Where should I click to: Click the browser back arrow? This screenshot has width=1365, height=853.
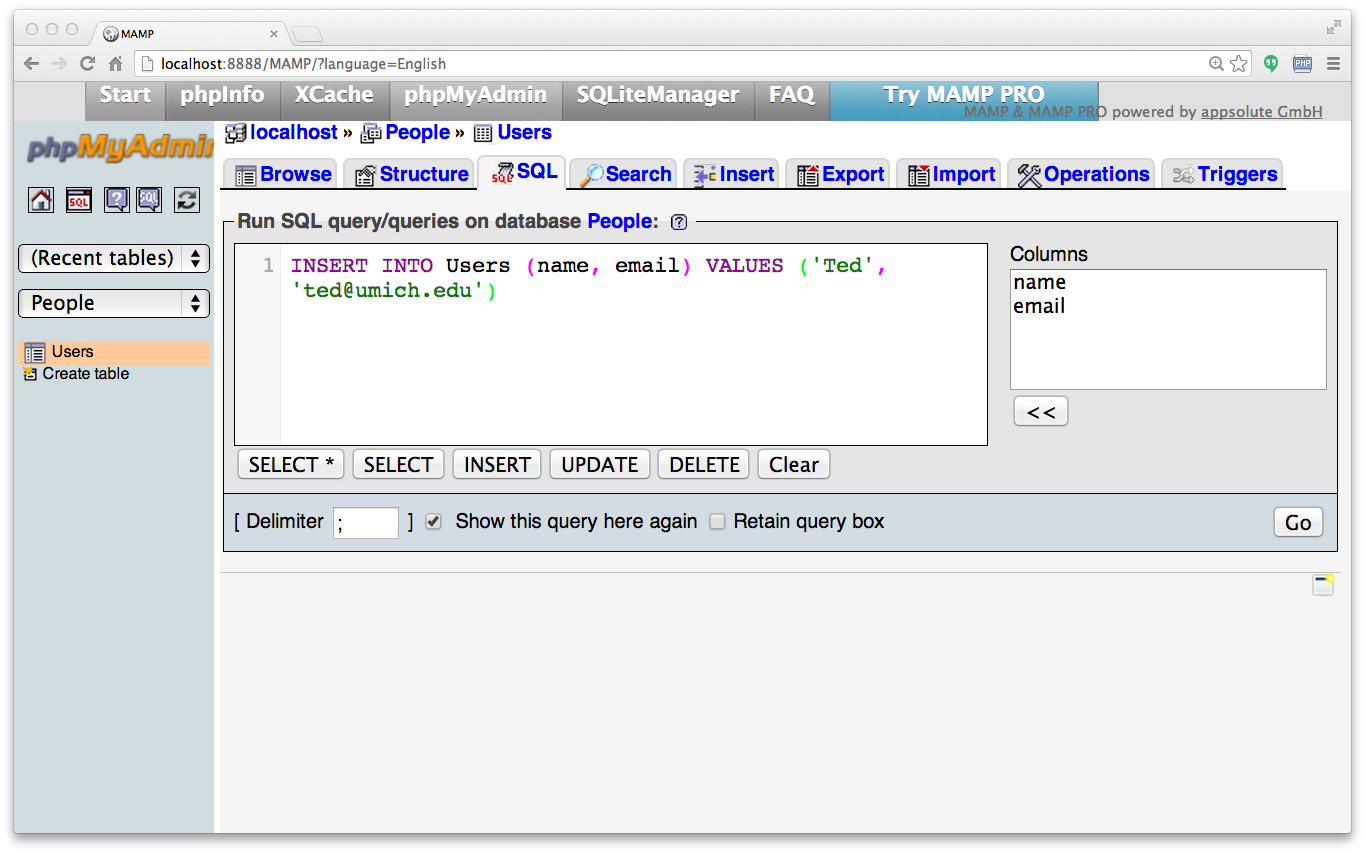[31, 64]
